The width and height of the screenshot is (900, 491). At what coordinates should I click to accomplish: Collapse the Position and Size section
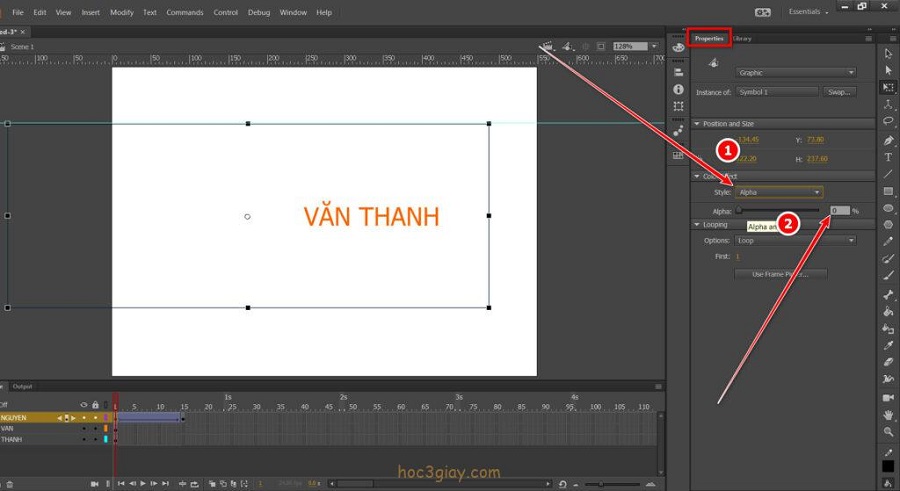point(697,124)
